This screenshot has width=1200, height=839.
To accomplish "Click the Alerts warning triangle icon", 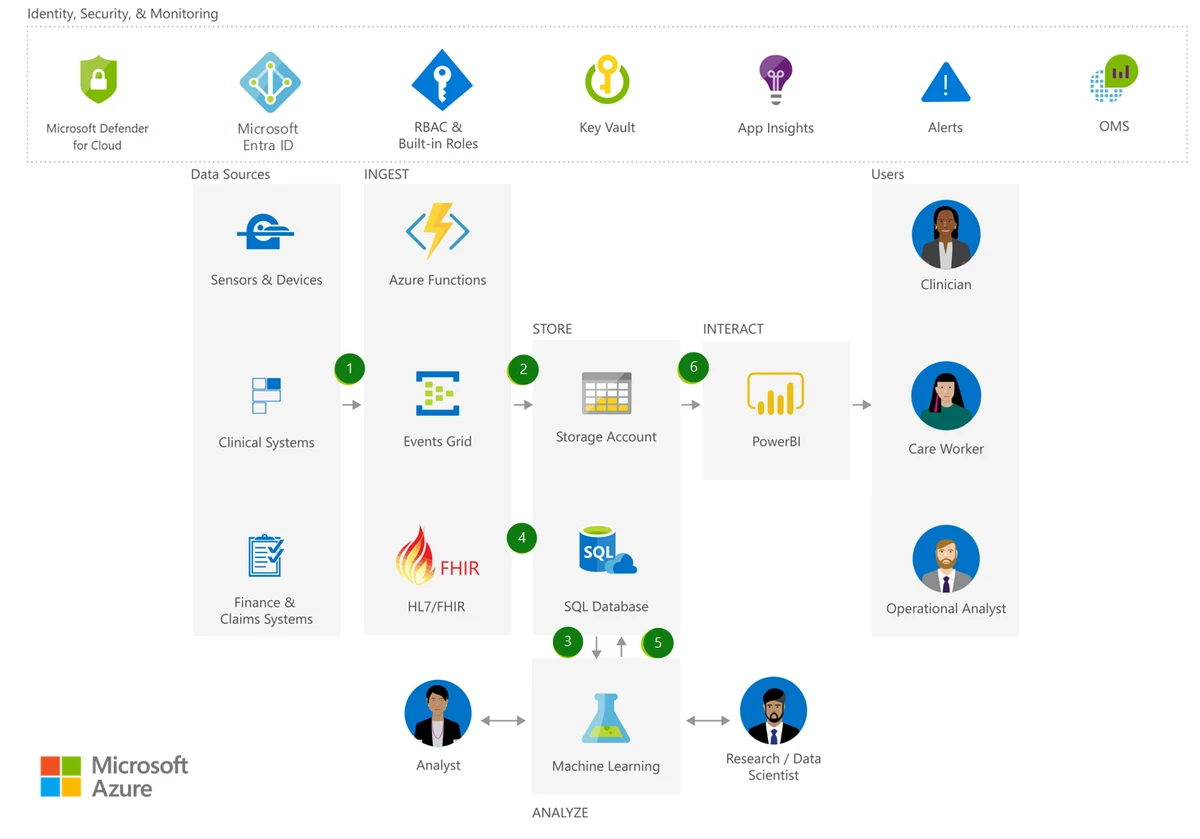I will 945,83.
